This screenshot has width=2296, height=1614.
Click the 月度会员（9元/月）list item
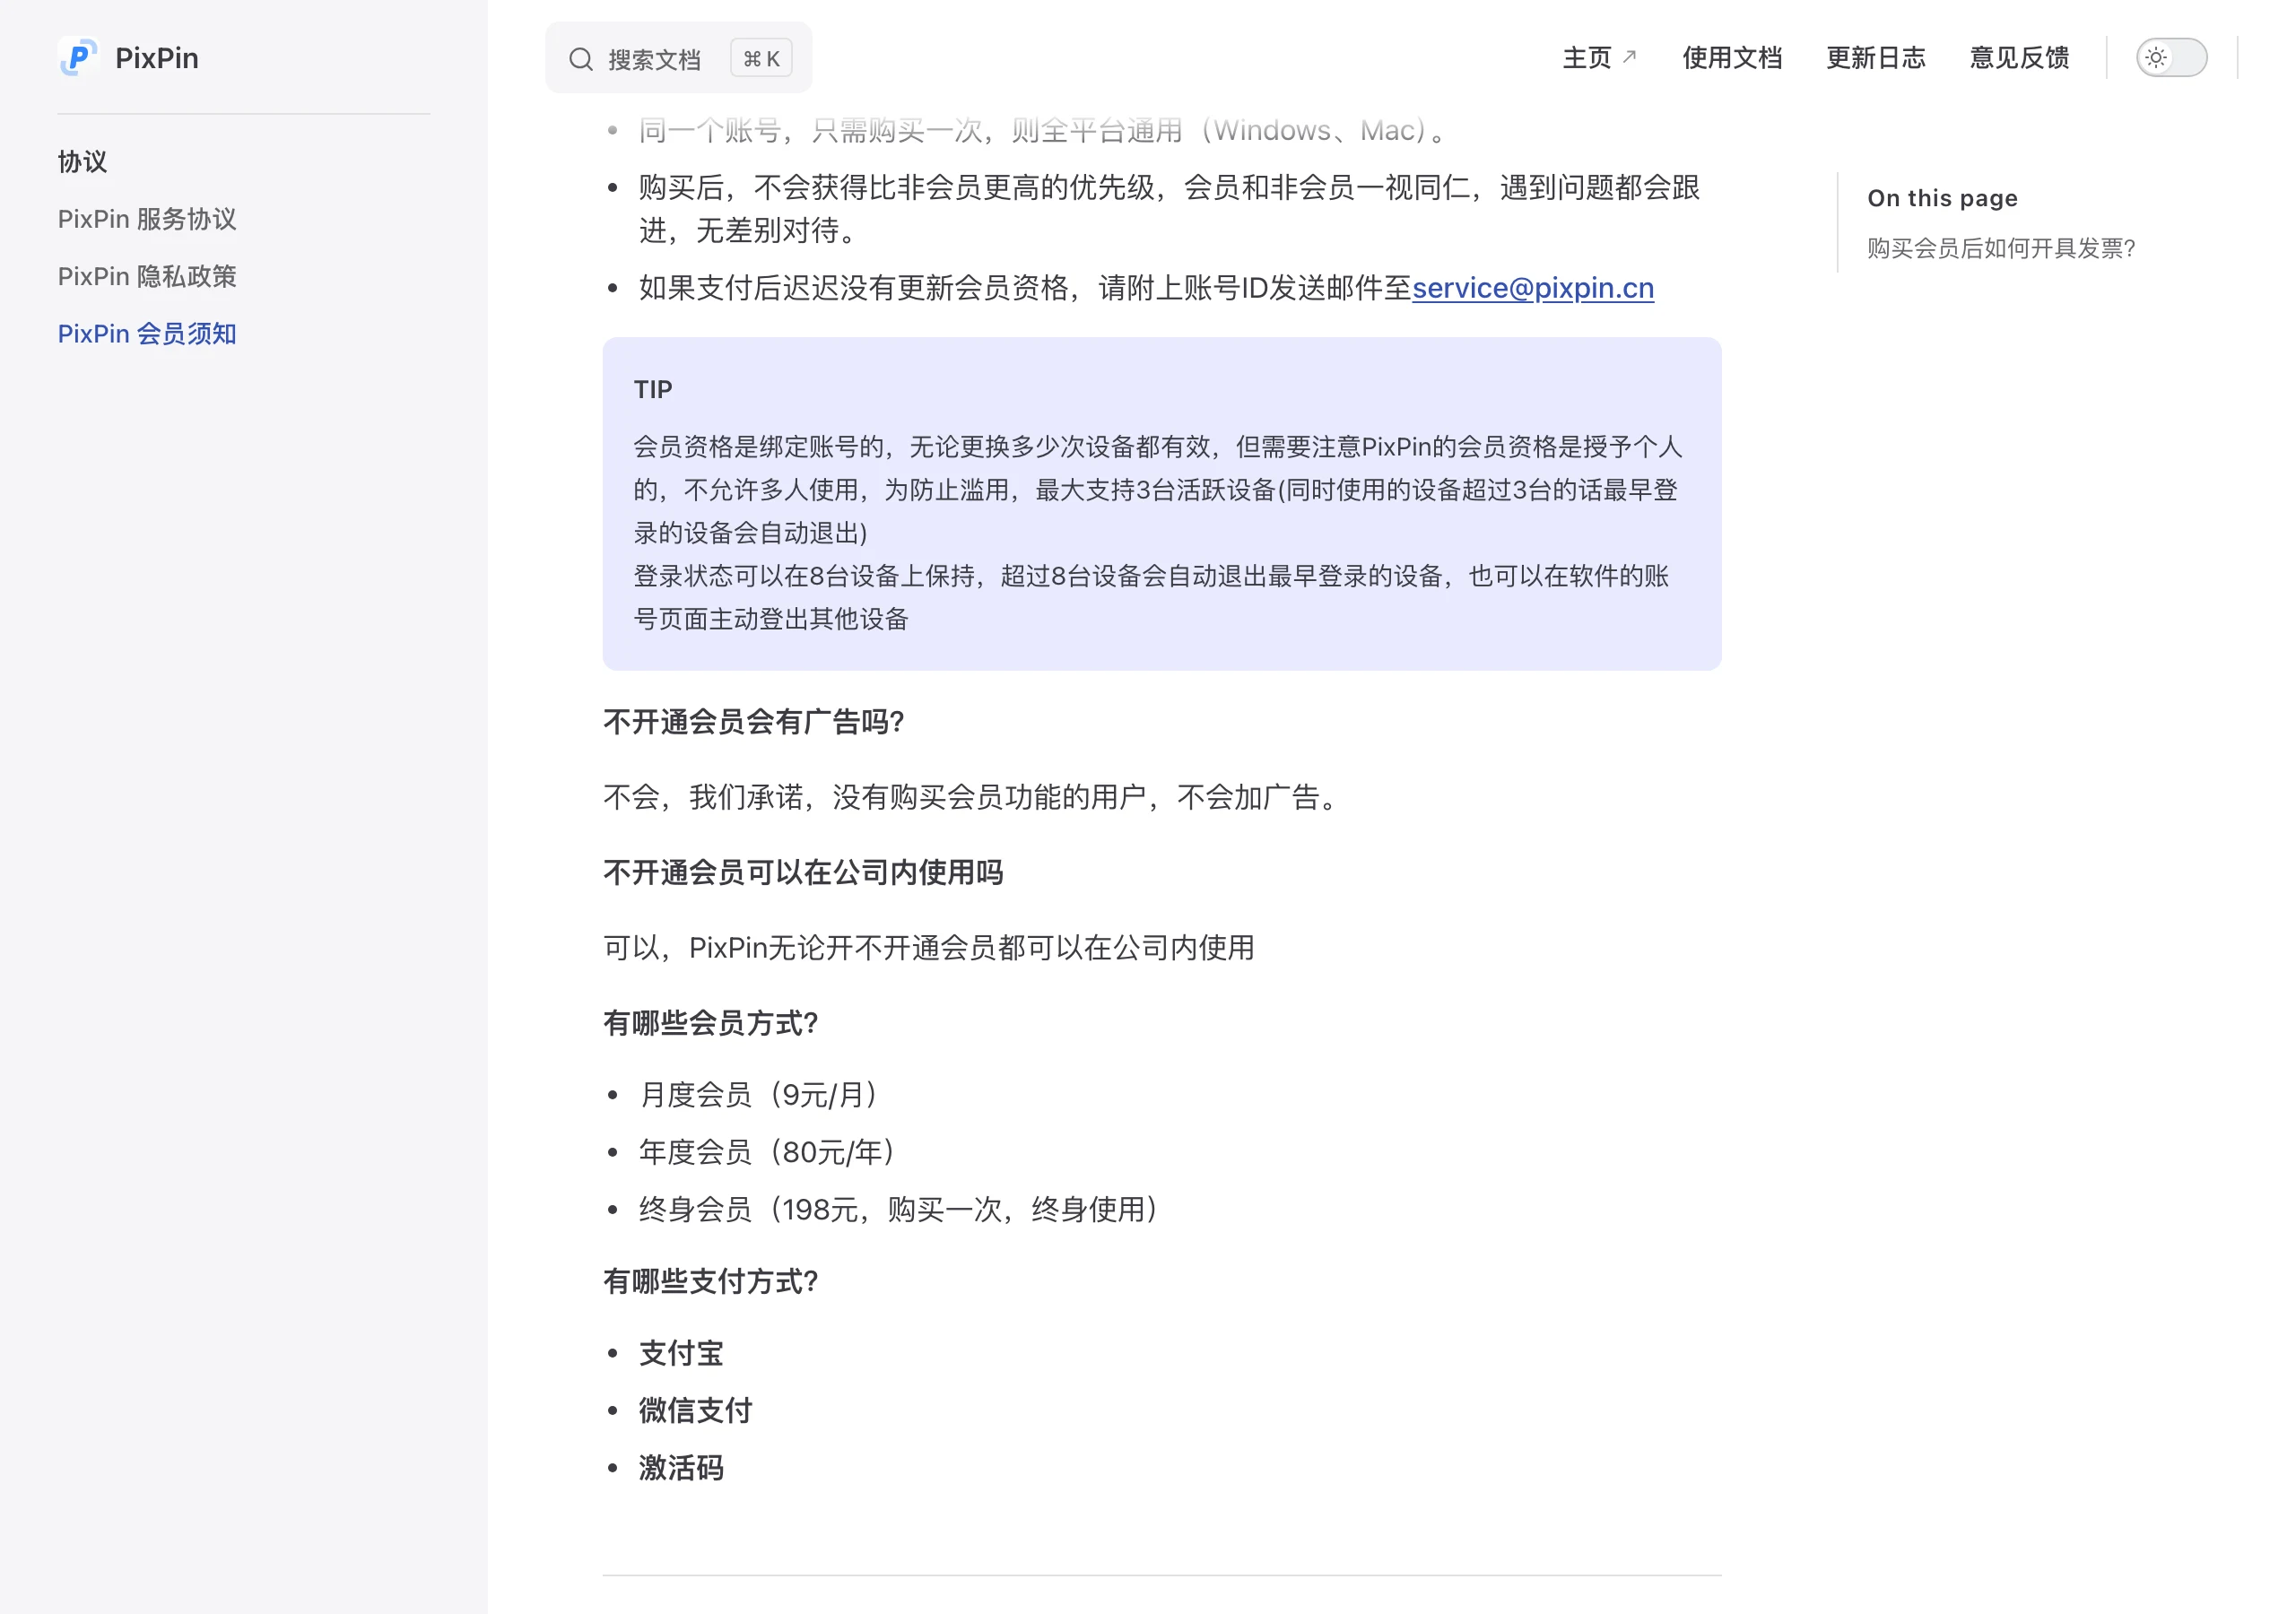tap(759, 1095)
